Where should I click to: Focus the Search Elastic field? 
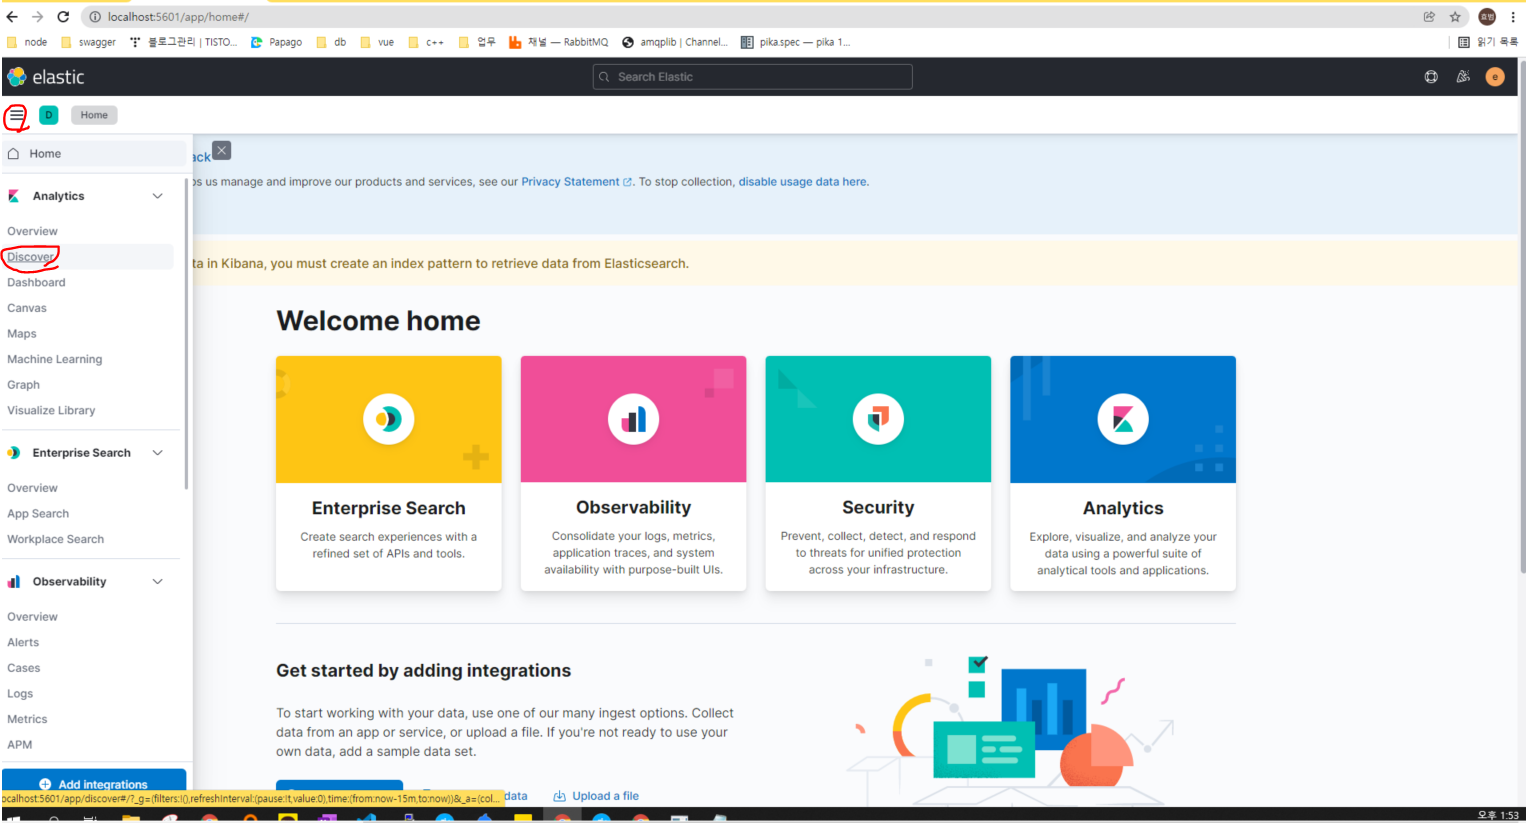click(x=752, y=77)
